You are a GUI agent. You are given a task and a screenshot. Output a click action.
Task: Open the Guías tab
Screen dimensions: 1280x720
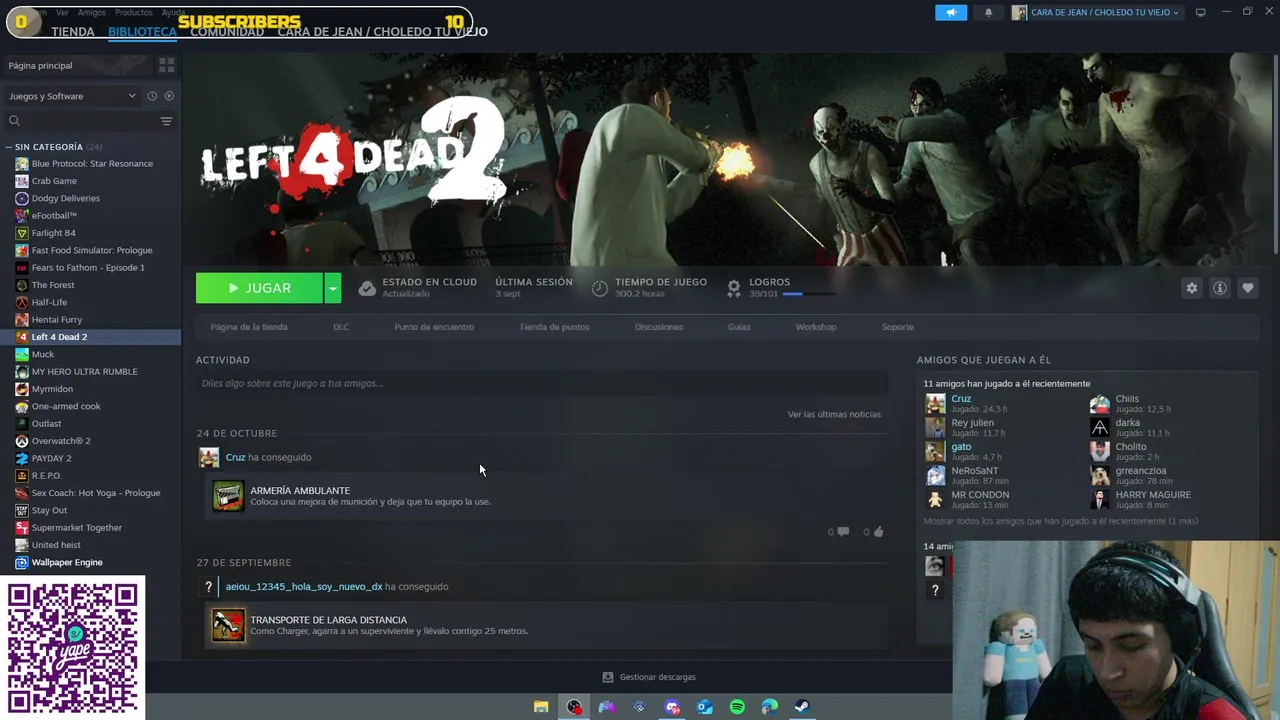tap(739, 327)
